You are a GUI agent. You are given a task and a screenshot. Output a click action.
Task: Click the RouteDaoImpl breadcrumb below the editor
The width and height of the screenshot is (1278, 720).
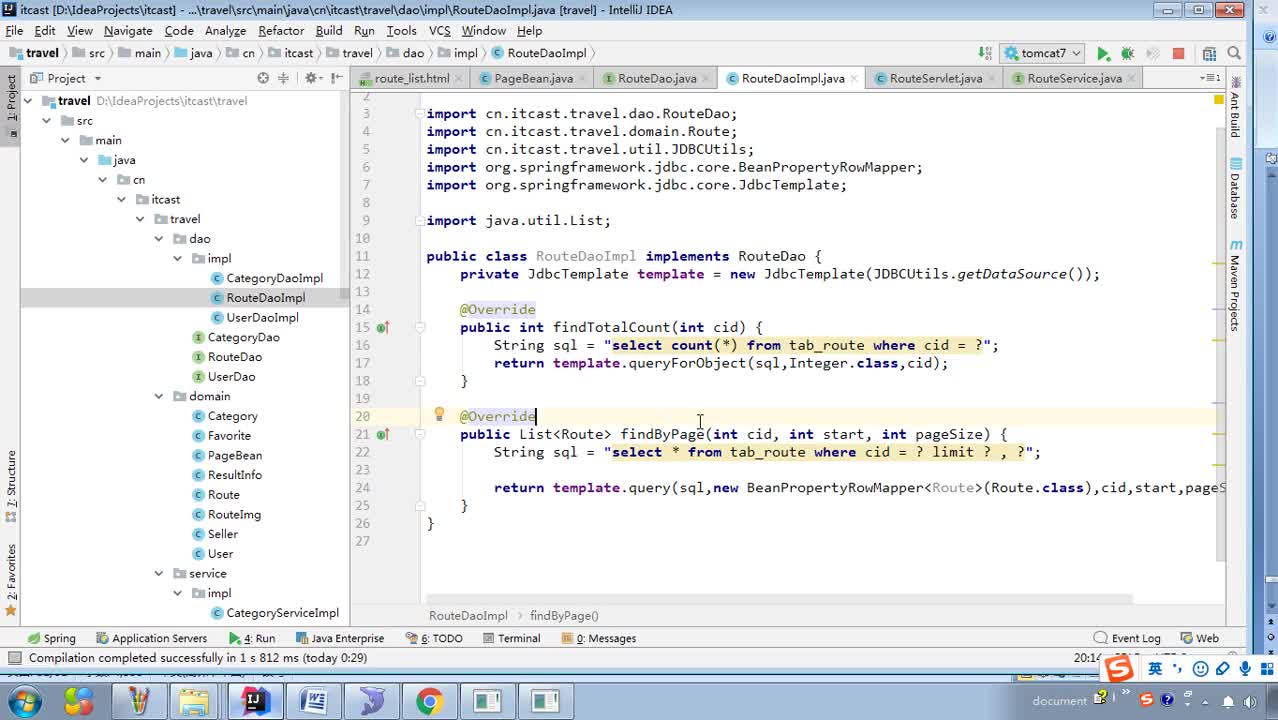pos(468,616)
